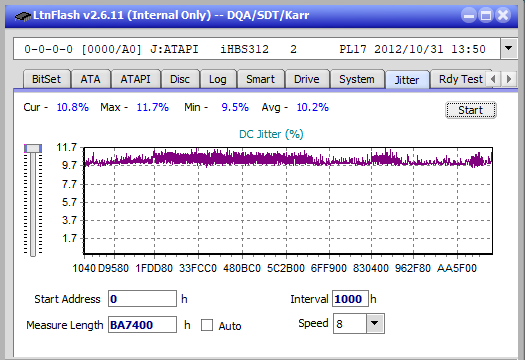The image size is (525, 360).
Task: Expand the Speed dropdown
Action: [x=375, y=324]
